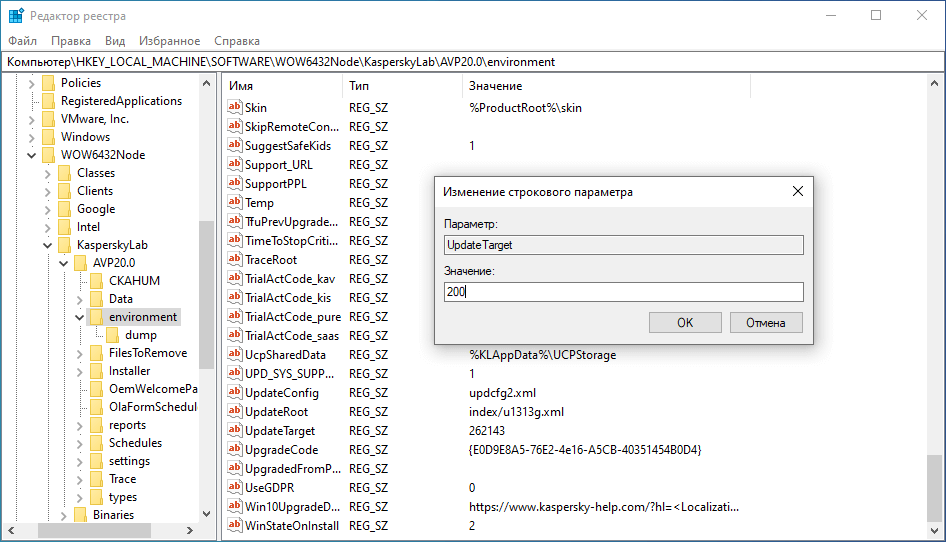
Task: Click the Win10UpgradeD... entry icon
Action: (235, 506)
